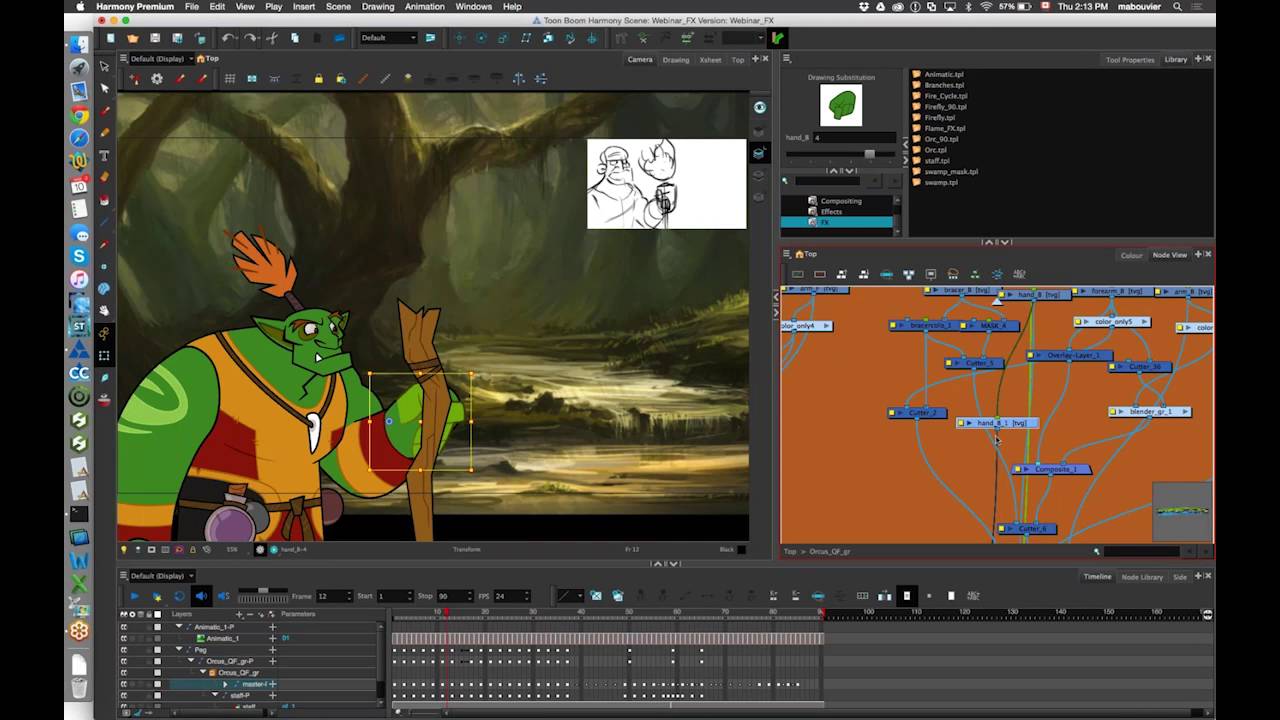1280x720 pixels.
Task: Click the Drawing Substitution slider handle
Action: coord(869,154)
